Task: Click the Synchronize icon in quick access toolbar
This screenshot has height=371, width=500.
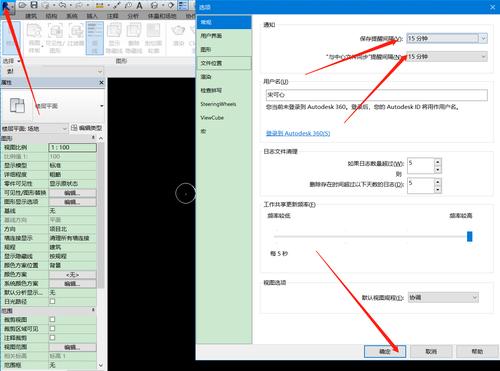Action: (46, 5)
